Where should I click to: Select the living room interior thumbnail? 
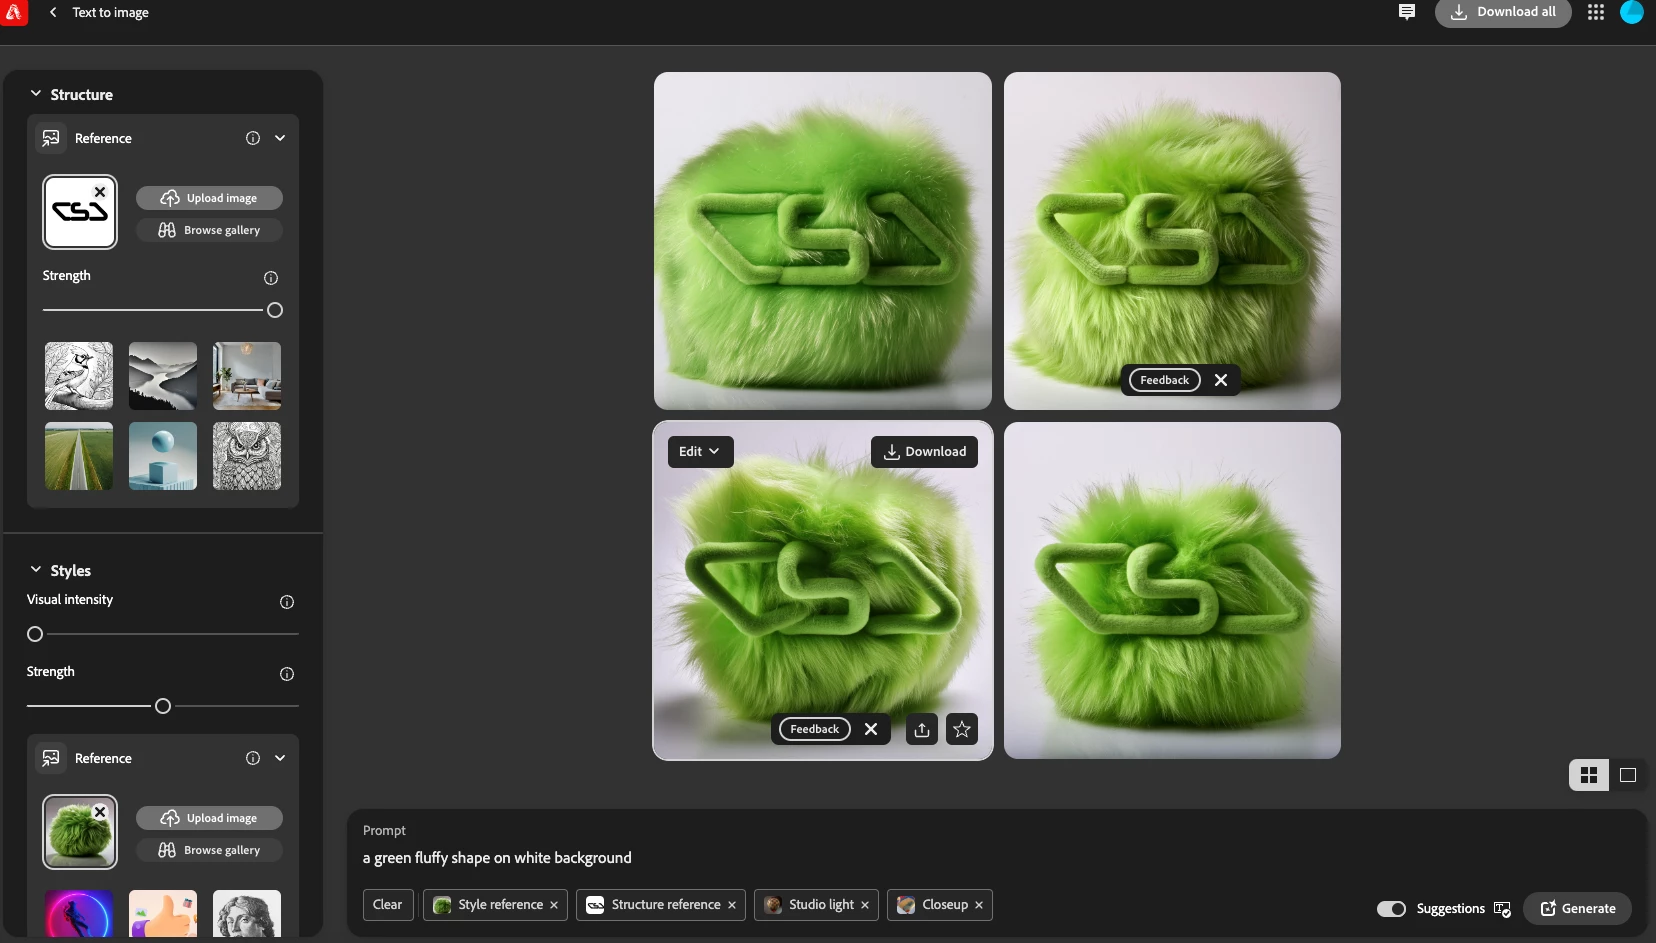[x=247, y=376]
